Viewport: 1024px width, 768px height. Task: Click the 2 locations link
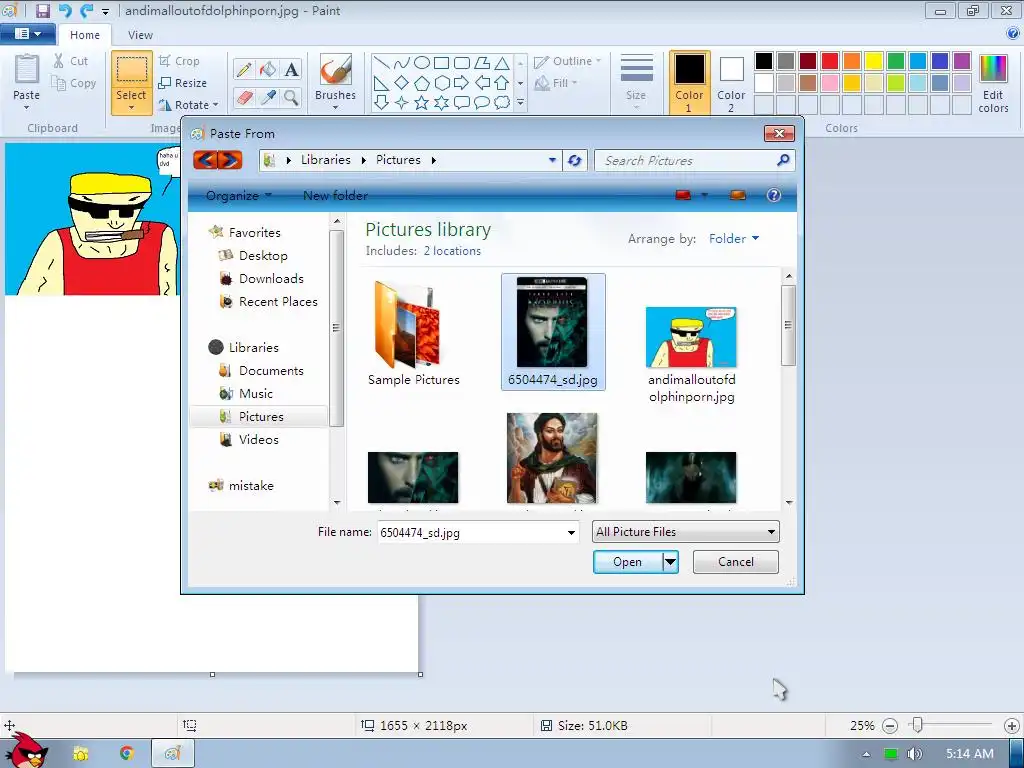click(452, 251)
